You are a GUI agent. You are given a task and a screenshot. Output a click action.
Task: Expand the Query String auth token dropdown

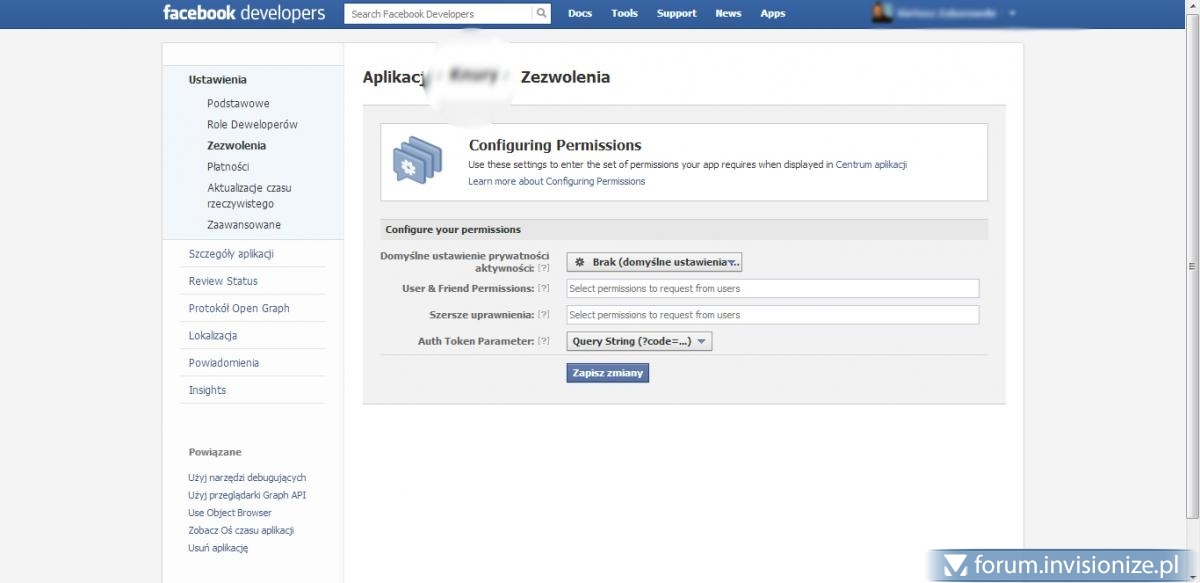click(x=639, y=341)
